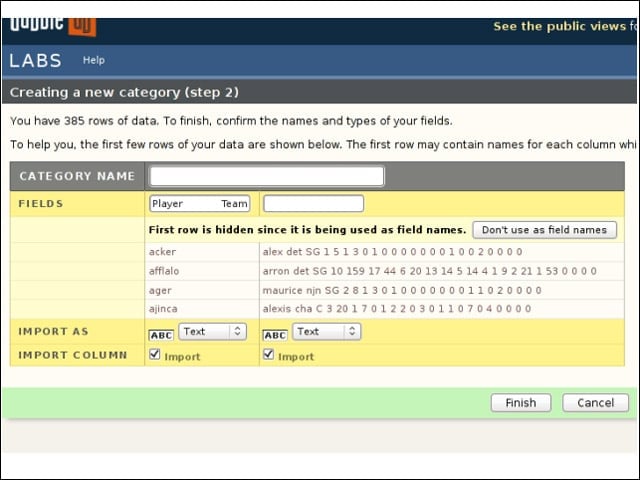Click the ABC text type icon under second column
The height and width of the screenshot is (480, 640).
275,335
